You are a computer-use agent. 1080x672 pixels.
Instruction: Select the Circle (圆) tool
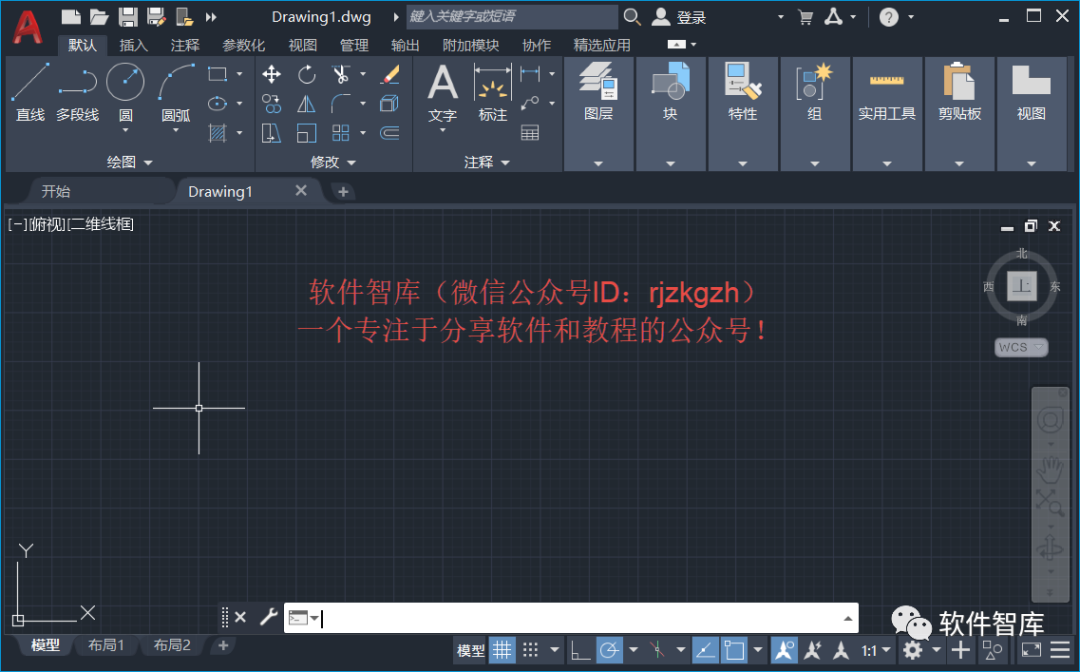click(x=125, y=83)
